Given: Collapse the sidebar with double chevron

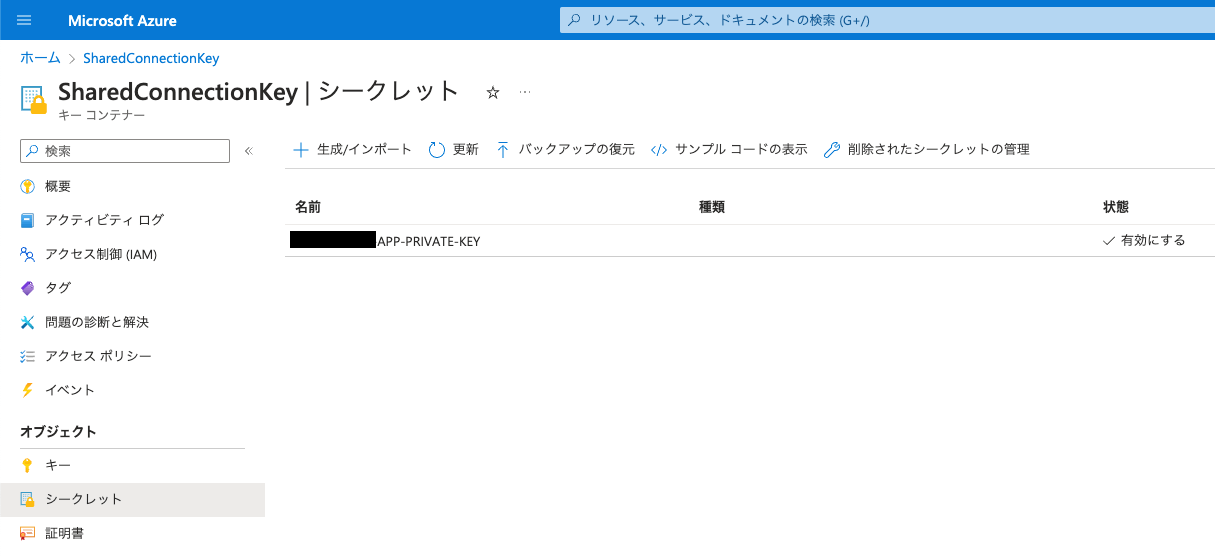Looking at the screenshot, I should (x=249, y=151).
